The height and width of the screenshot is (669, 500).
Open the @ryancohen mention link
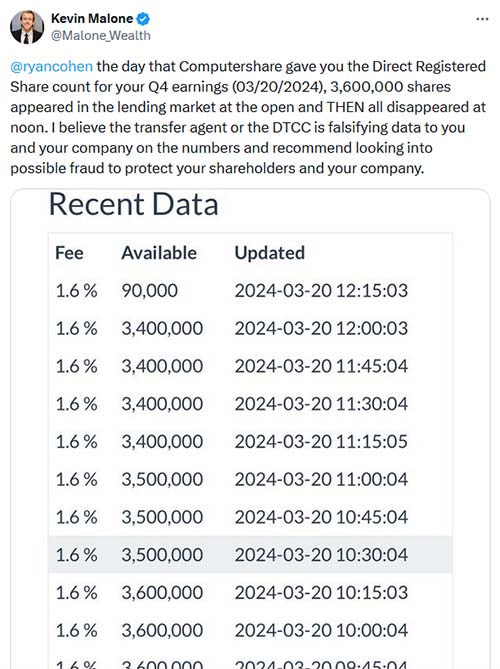(51, 67)
